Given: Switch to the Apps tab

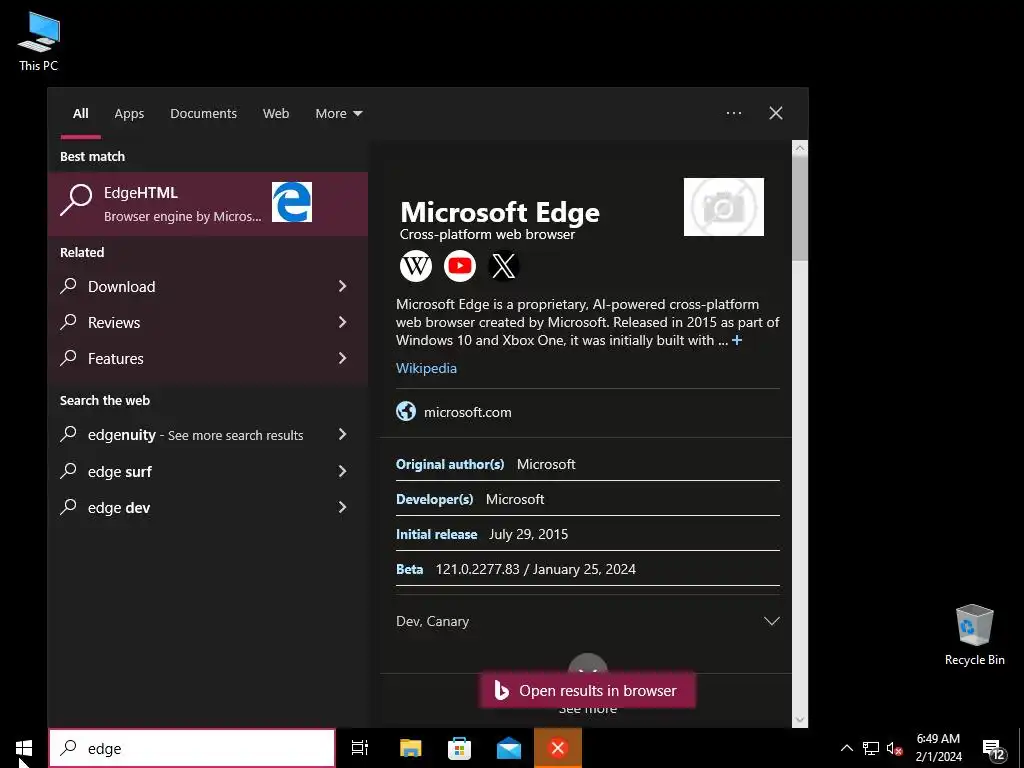Looking at the screenshot, I should 129,113.
